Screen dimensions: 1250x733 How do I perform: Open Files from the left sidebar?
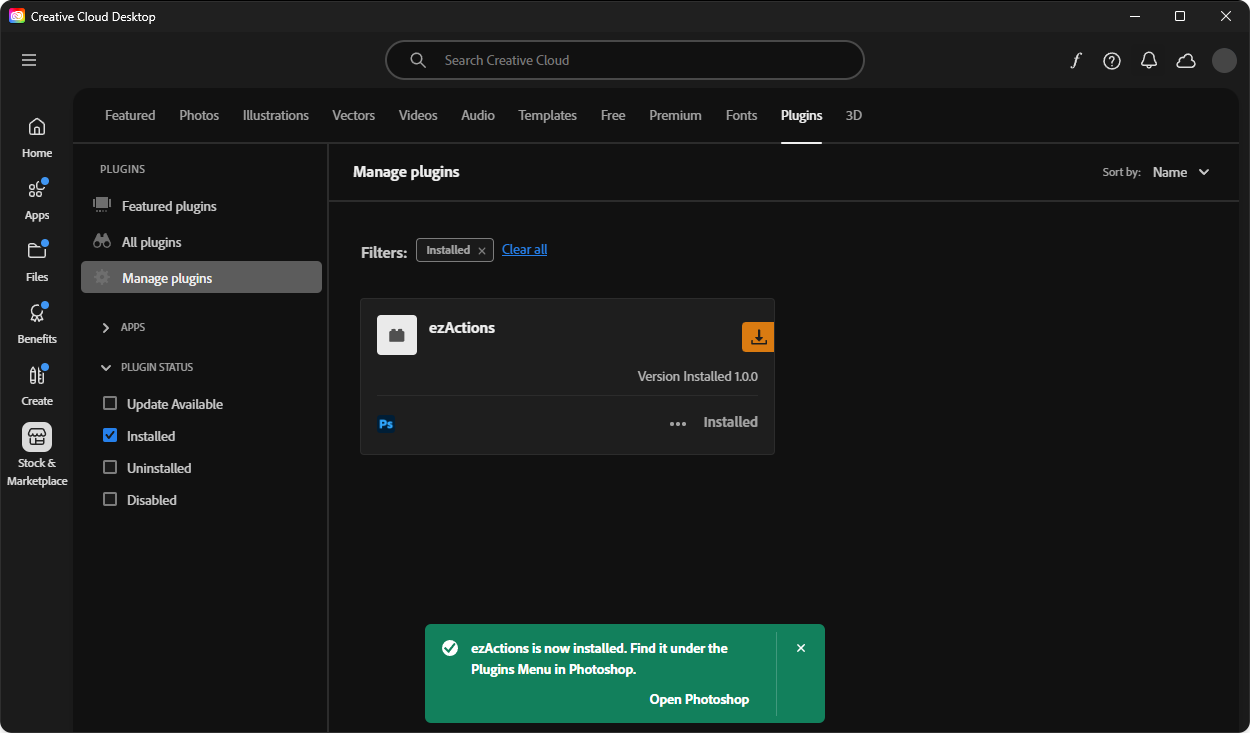37,261
